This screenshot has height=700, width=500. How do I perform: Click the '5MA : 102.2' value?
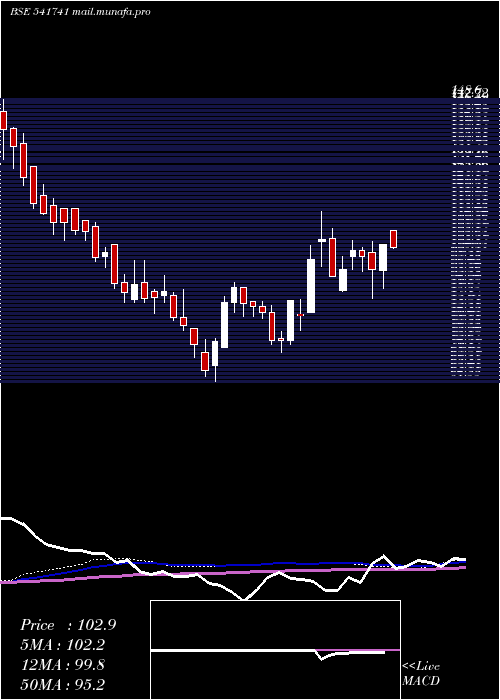(x=62, y=645)
